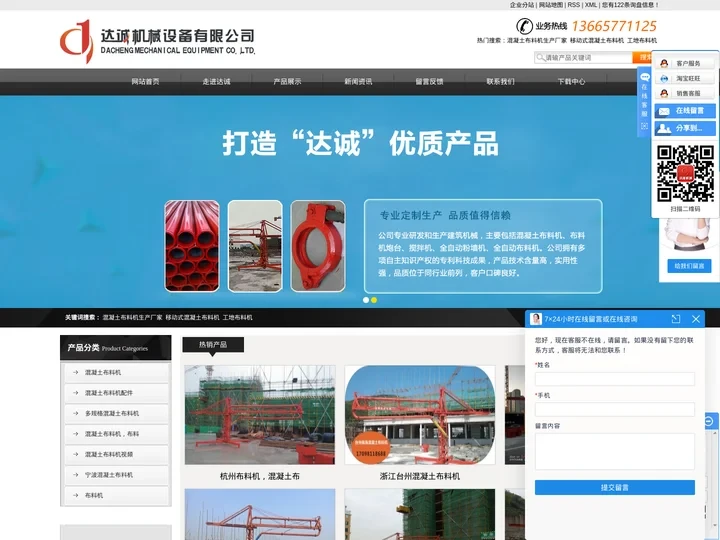Expand the chat window to full size

(x=675, y=319)
